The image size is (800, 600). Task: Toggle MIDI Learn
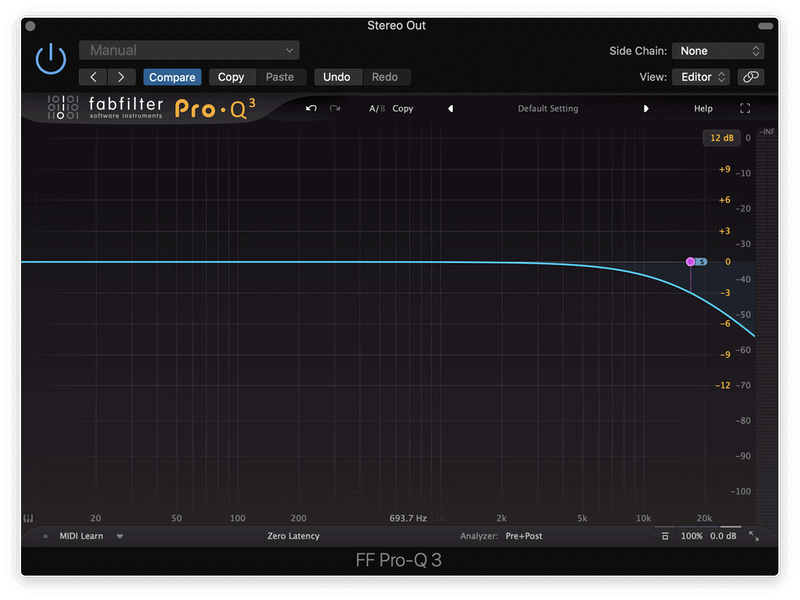tap(81, 536)
